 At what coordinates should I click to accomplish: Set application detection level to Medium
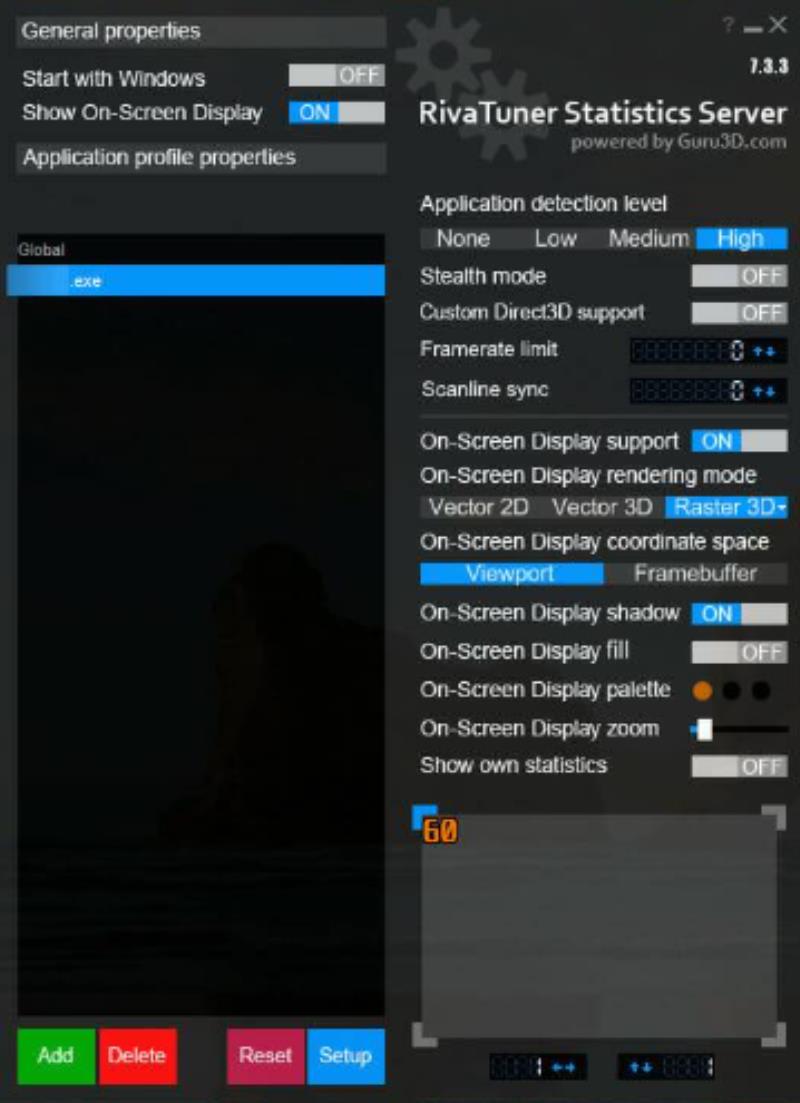tap(649, 238)
